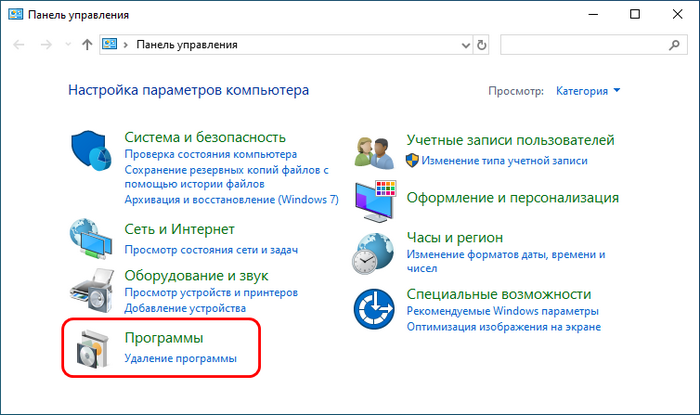Screen dimensions: 700x415
Task: Expand the address bar history dropdown
Action: pos(466,45)
